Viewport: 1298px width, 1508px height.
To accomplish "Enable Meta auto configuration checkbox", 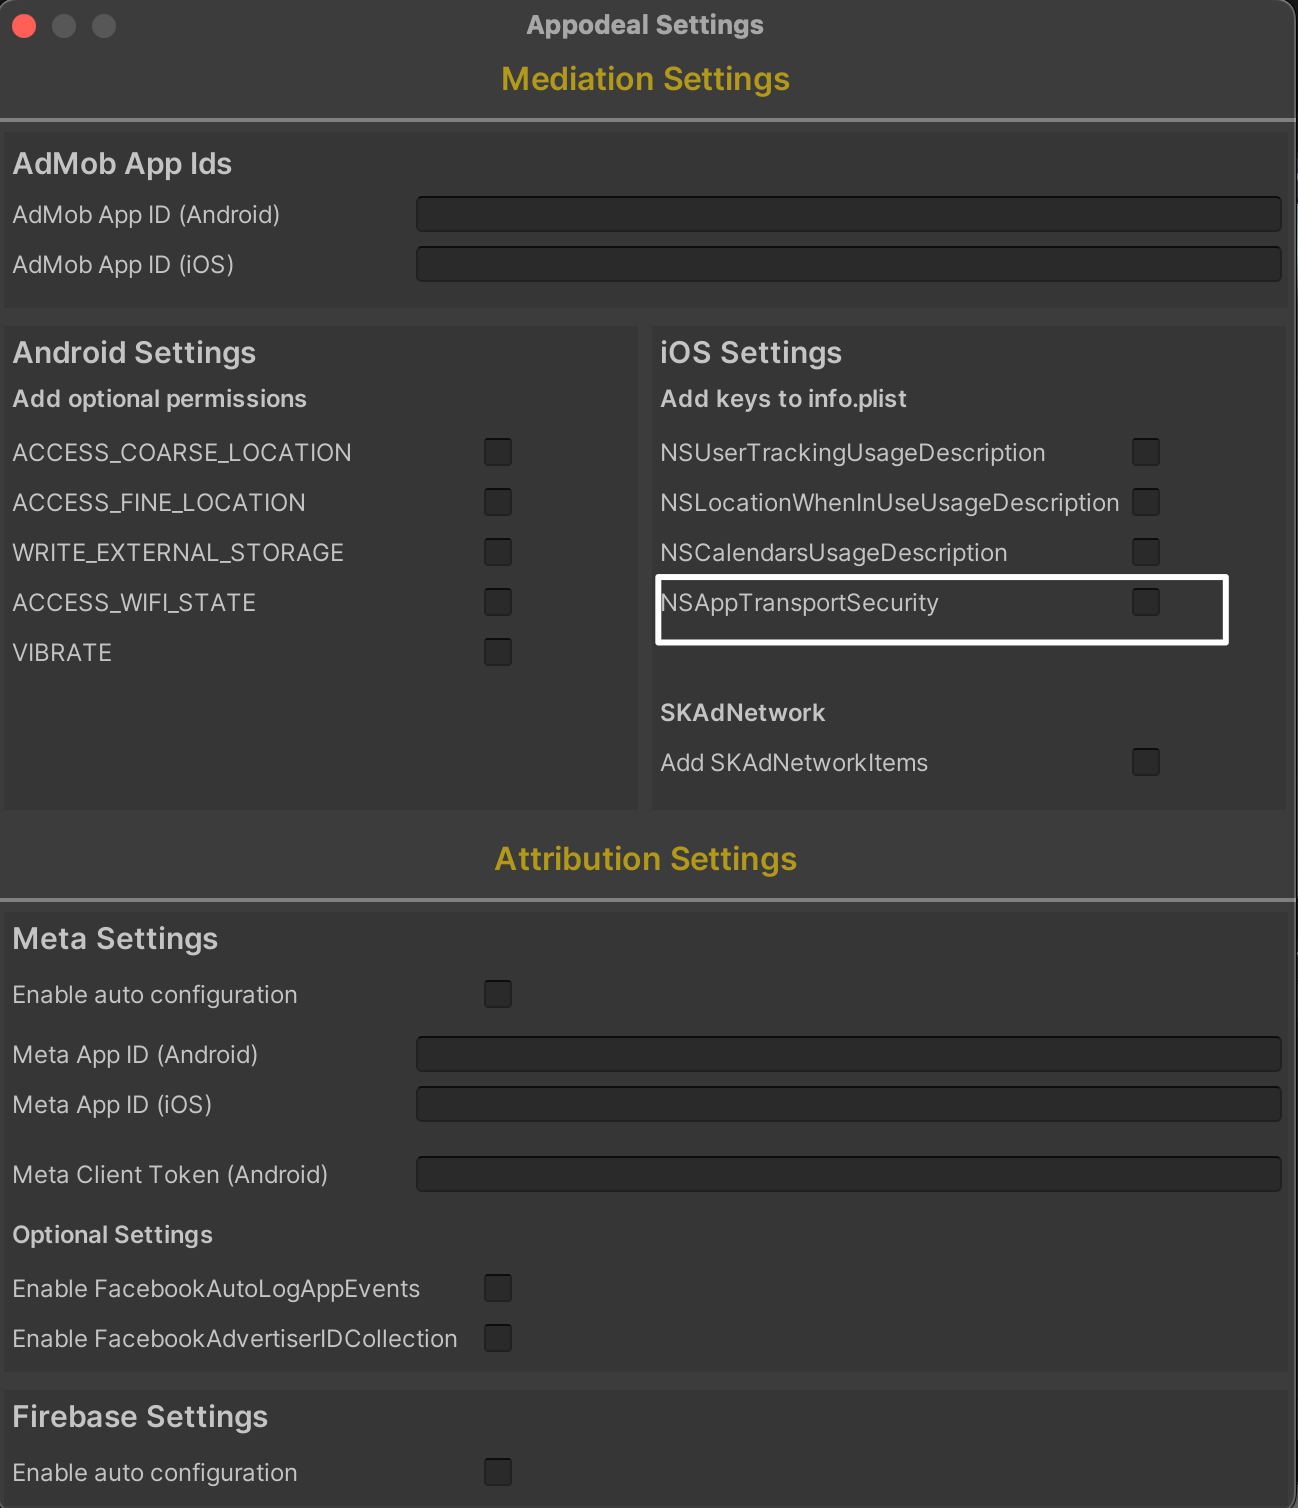I will click(x=497, y=994).
